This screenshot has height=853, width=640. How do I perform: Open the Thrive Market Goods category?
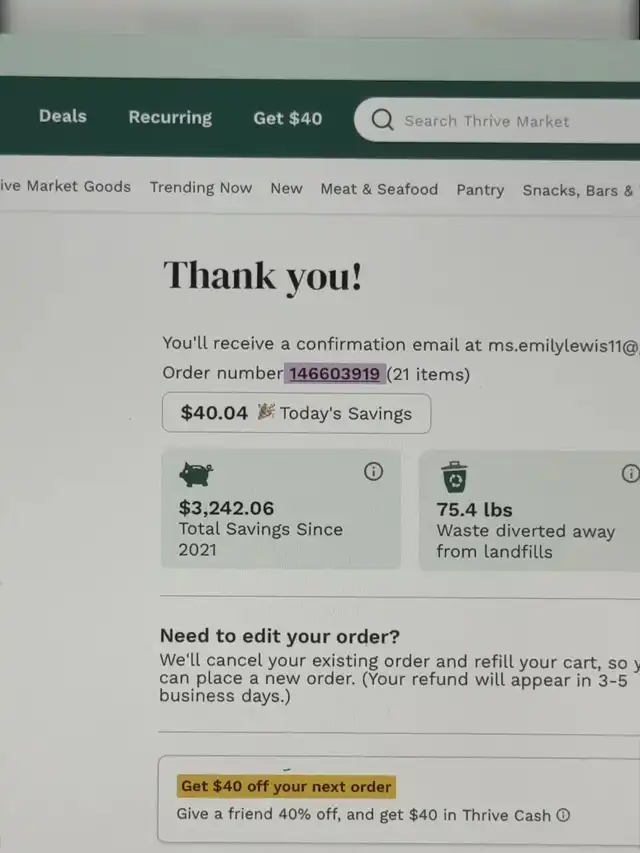tap(65, 186)
